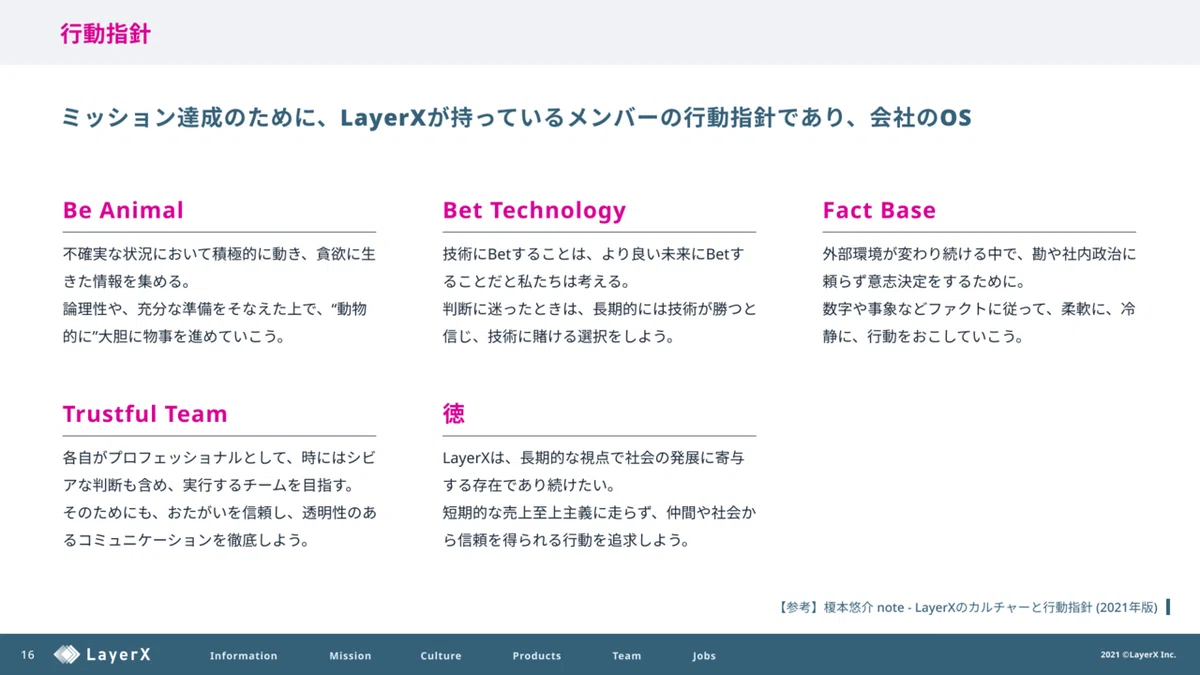Viewport: 1200px width, 675px height.
Task: Select the Fact Base heading
Action: tap(879, 210)
